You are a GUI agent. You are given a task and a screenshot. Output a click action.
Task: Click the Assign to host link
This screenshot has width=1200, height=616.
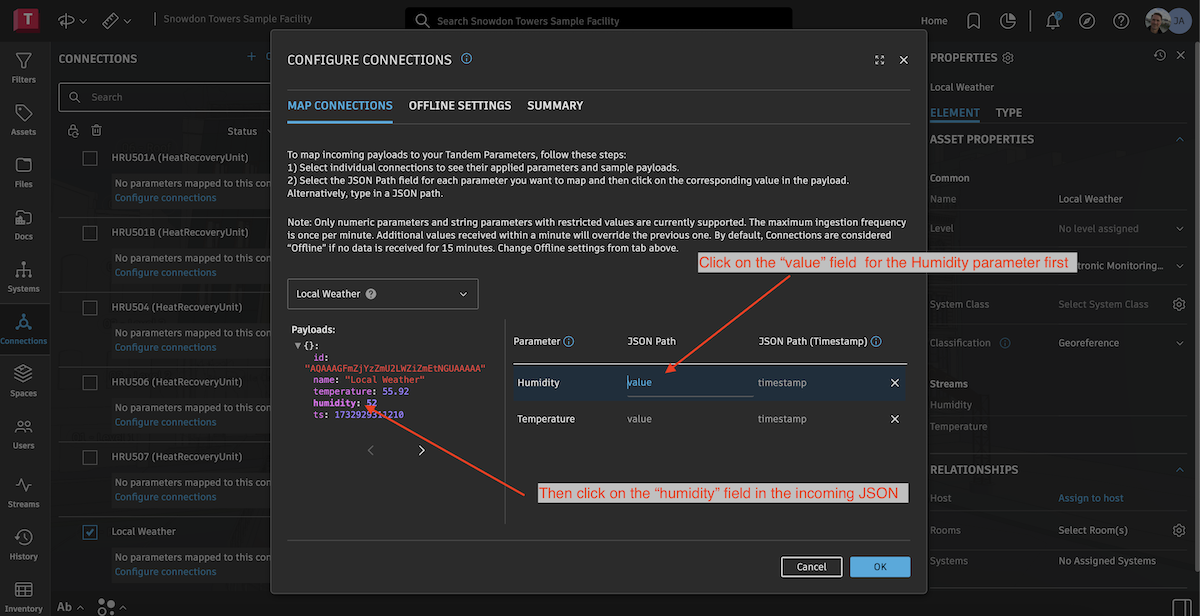[1091, 498]
